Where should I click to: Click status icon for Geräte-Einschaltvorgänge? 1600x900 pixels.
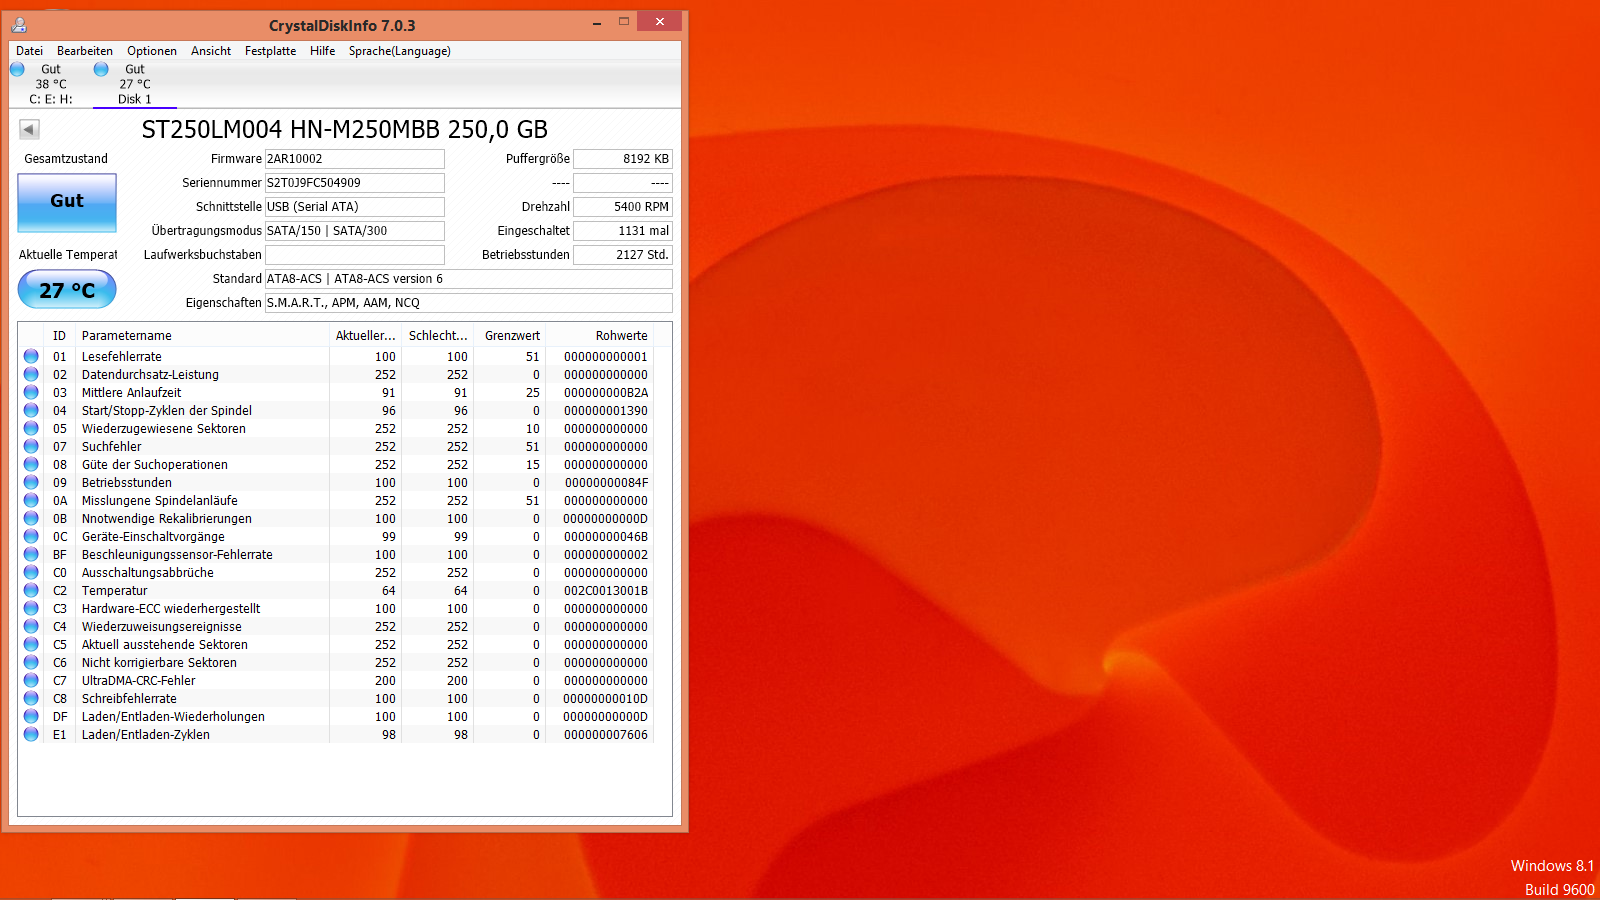(x=31, y=536)
